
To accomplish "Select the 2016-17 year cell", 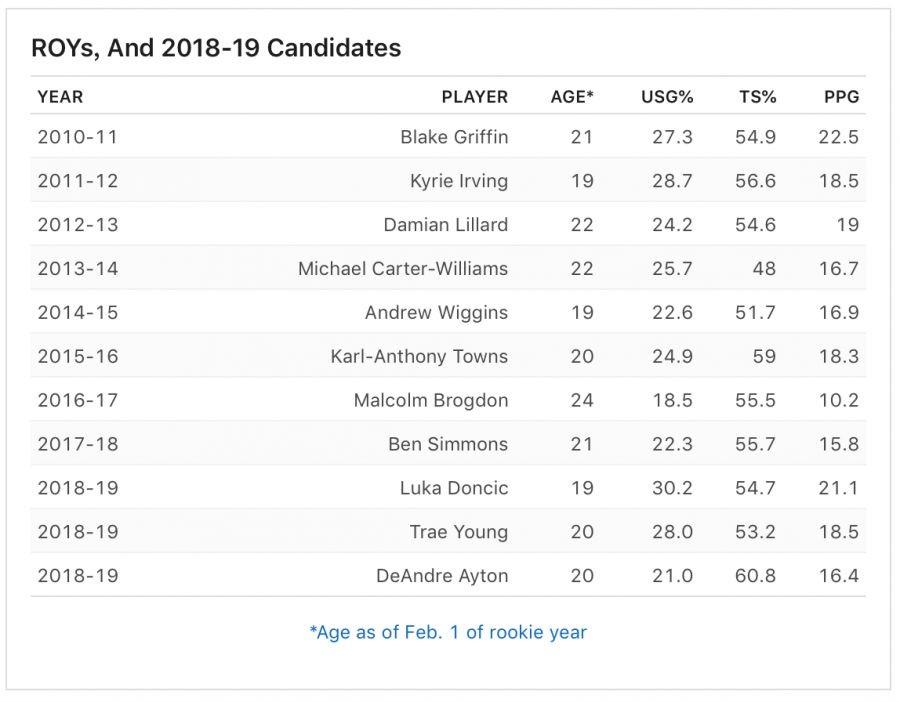I will [x=78, y=401].
